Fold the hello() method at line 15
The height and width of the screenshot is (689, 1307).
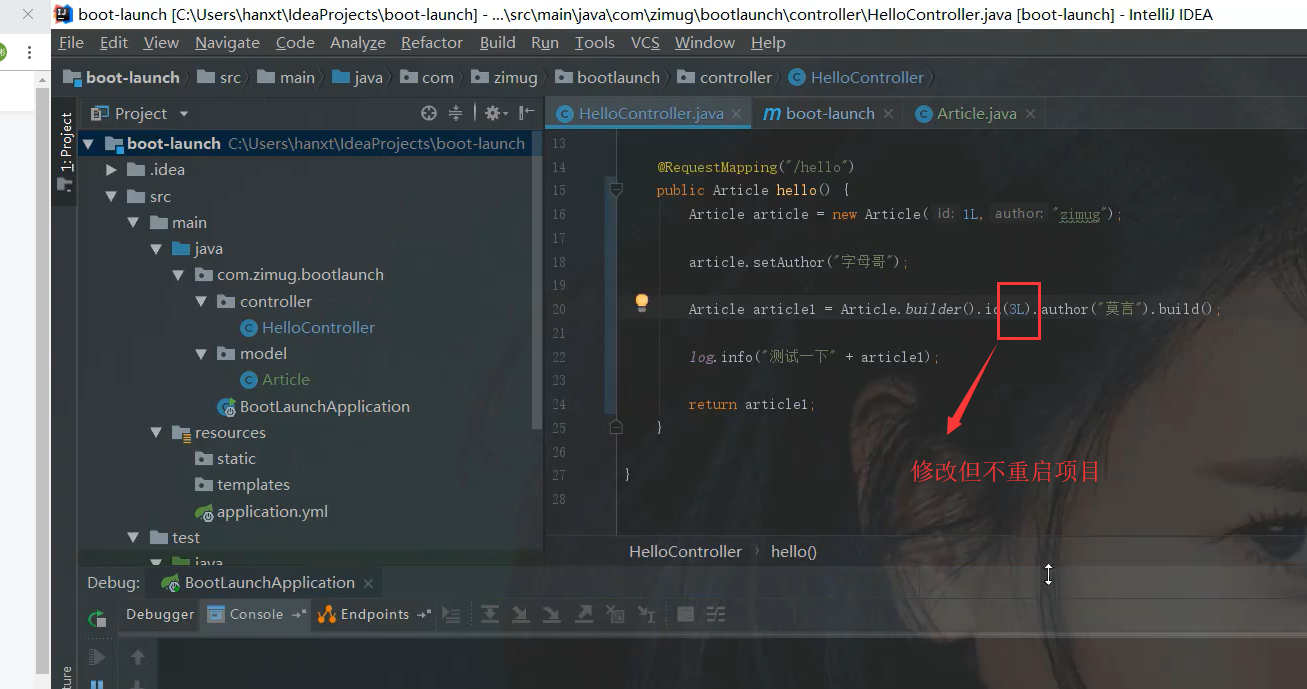(616, 189)
